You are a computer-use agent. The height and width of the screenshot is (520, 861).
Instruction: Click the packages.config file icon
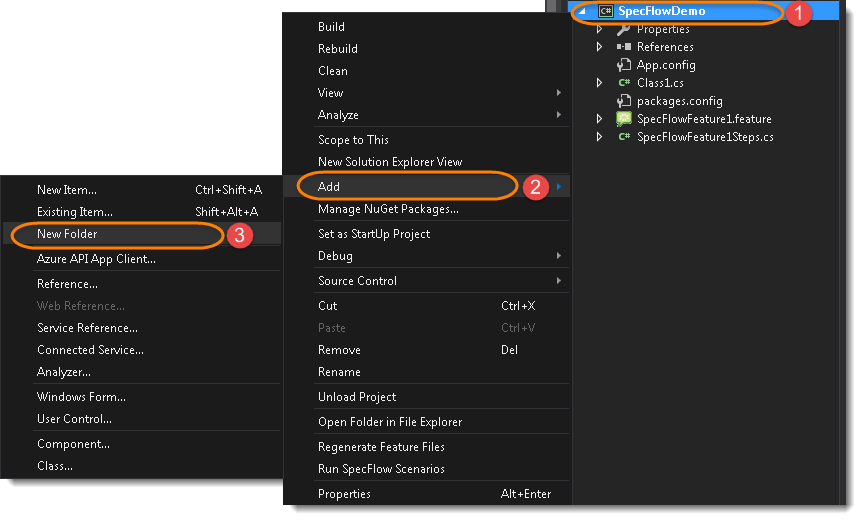point(624,101)
